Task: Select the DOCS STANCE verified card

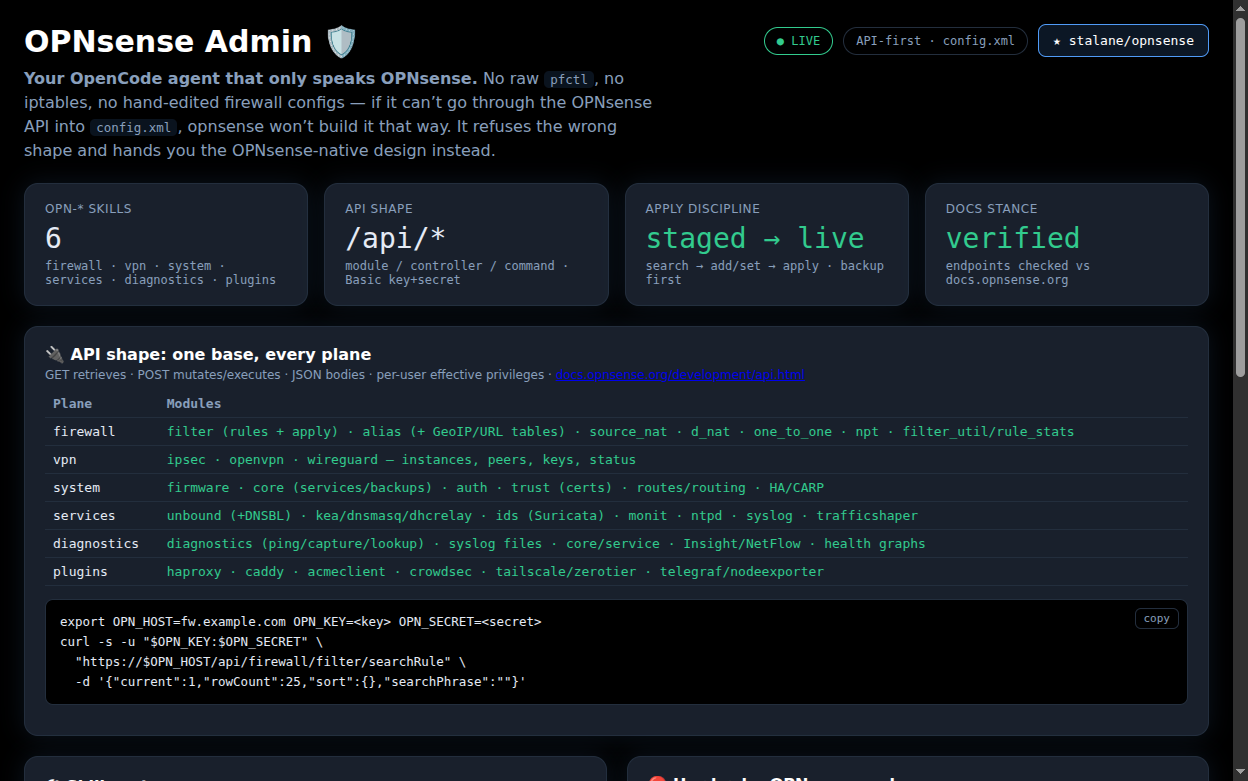Action: pyautogui.click(x=1067, y=244)
